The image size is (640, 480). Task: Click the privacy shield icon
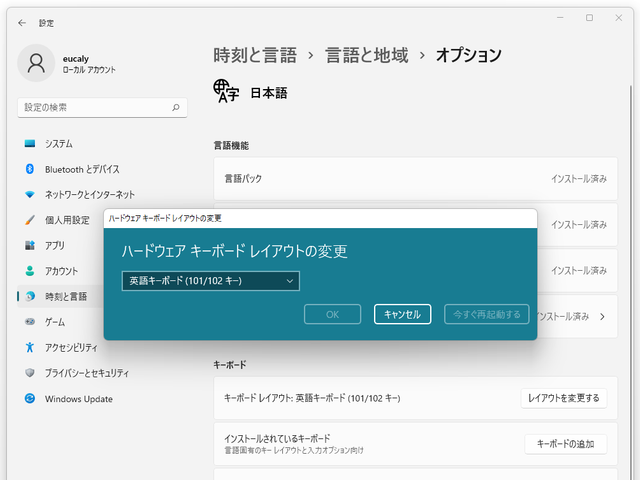[30, 373]
